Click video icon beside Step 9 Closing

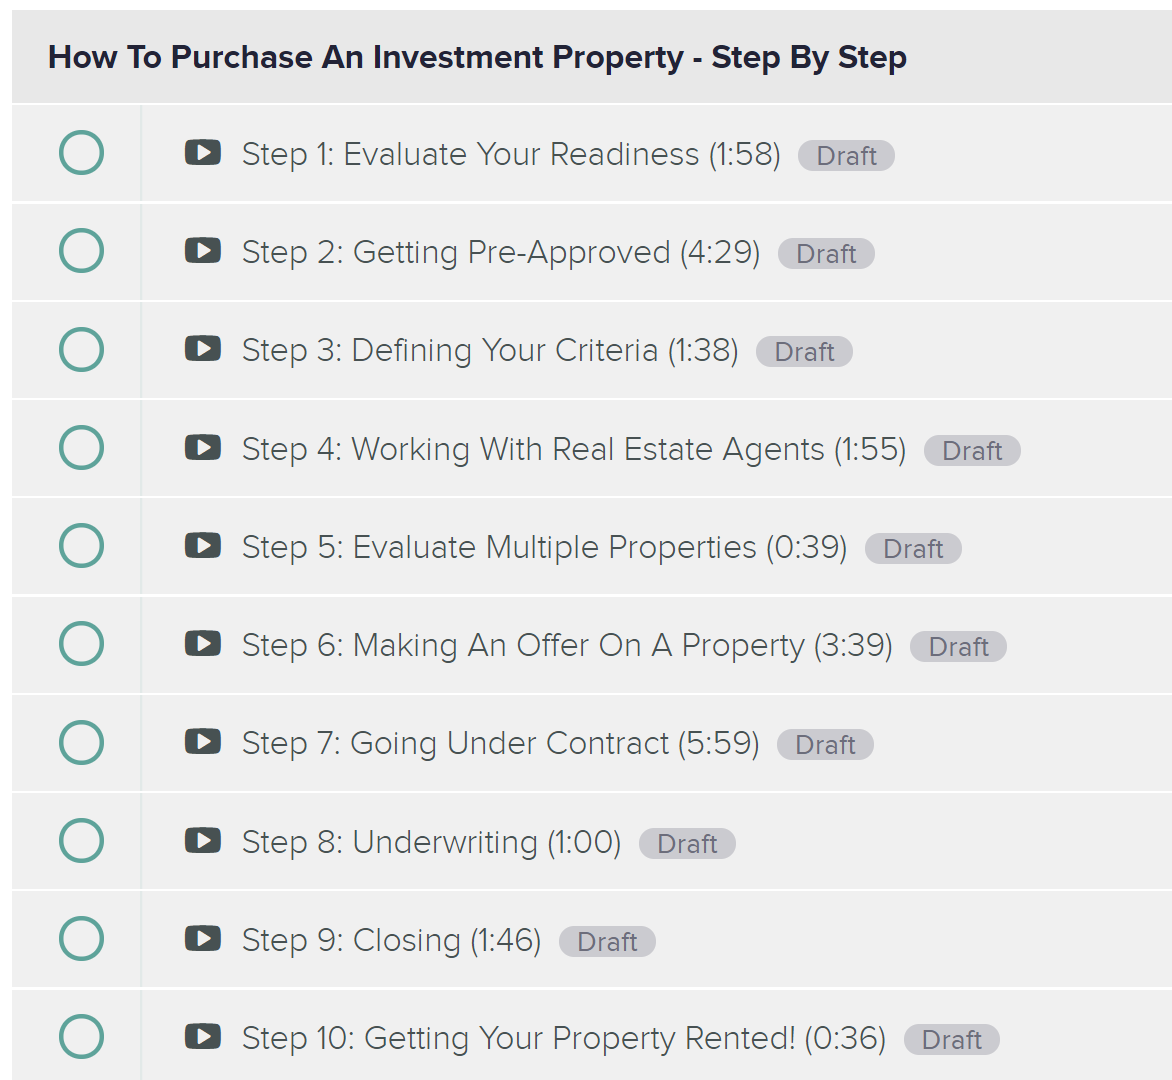click(203, 939)
